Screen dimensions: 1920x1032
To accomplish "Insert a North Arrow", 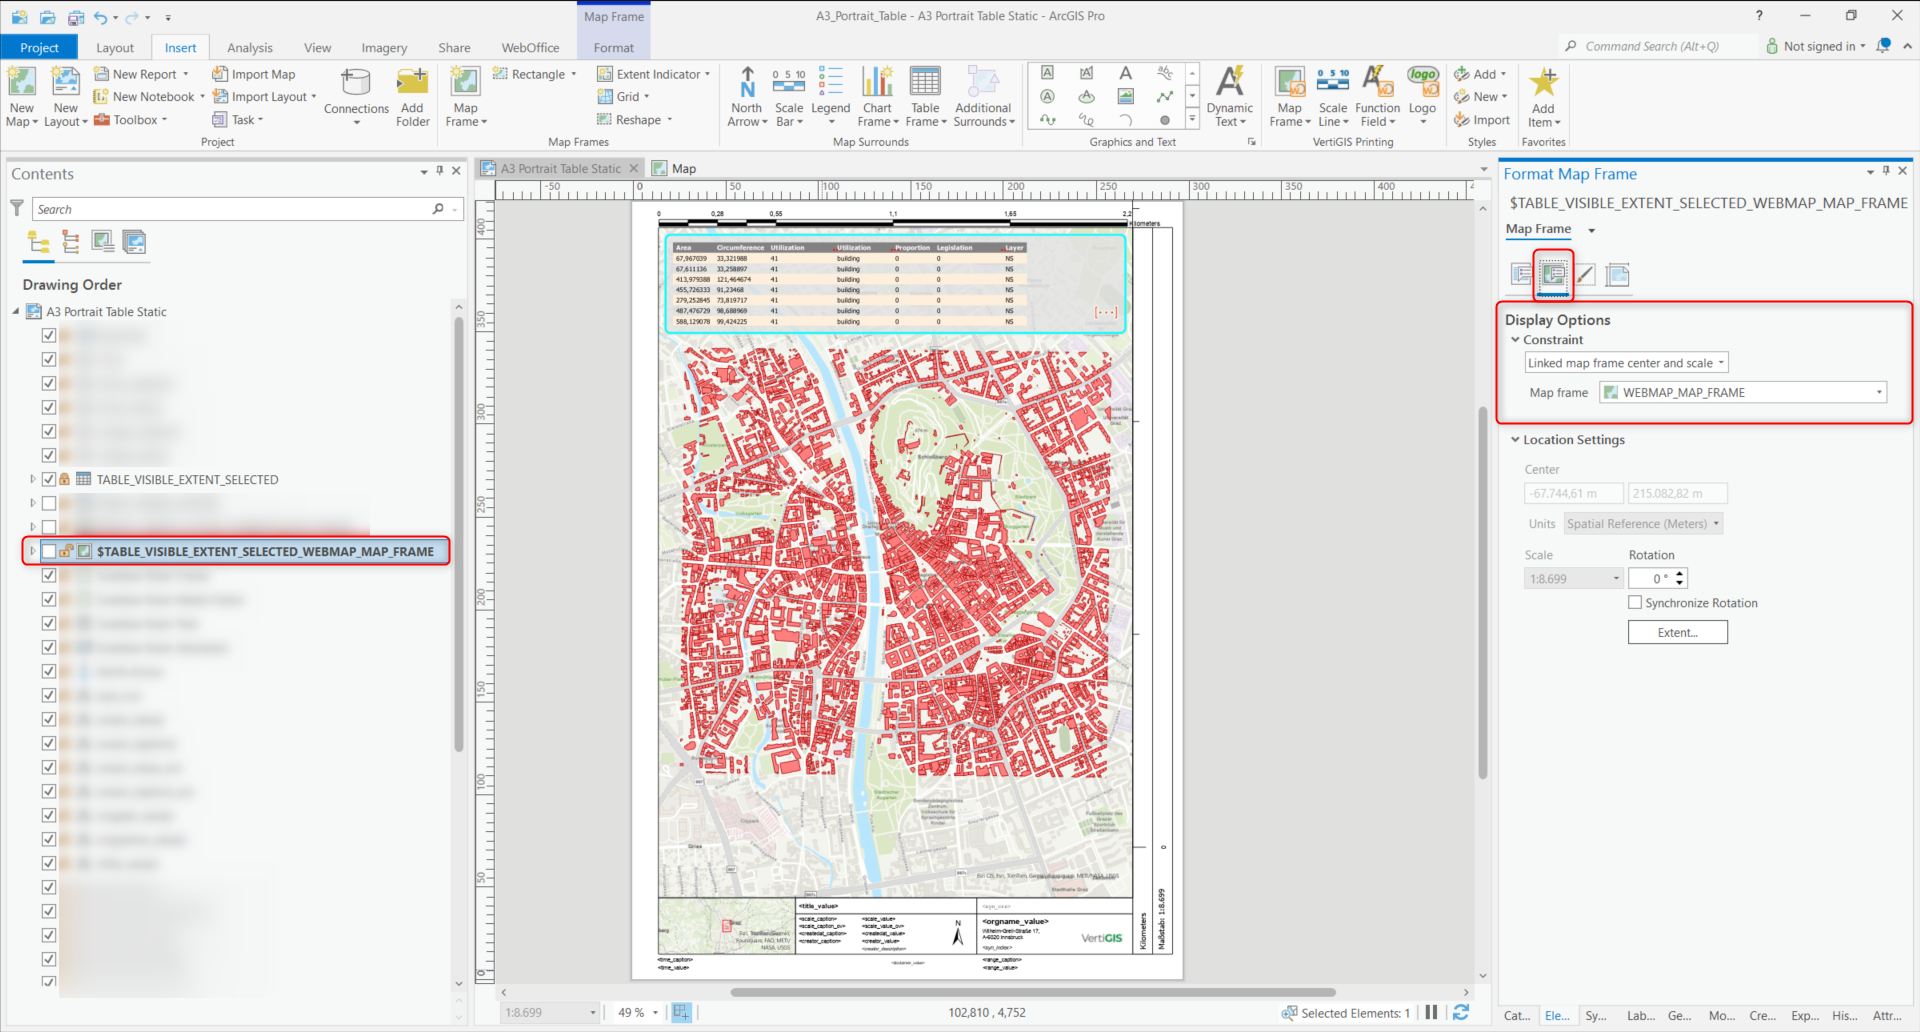I will pyautogui.click(x=747, y=95).
